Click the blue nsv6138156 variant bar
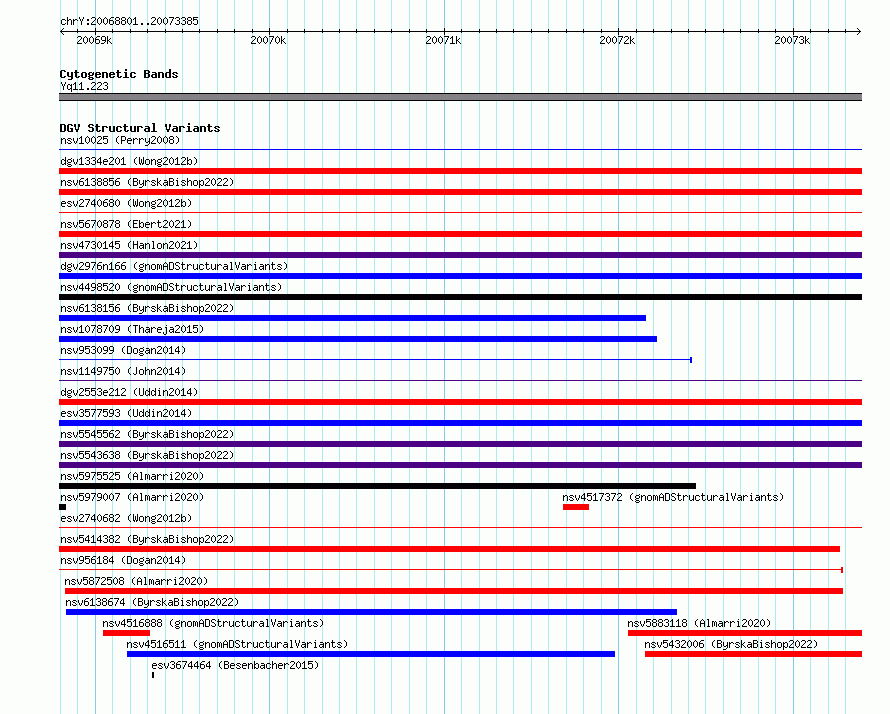 (x=352, y=318)
